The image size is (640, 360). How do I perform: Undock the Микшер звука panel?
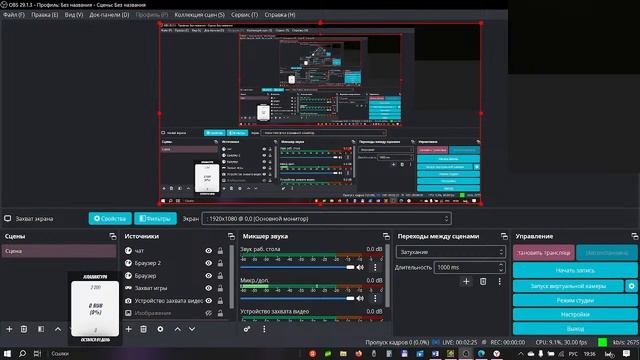386,236
